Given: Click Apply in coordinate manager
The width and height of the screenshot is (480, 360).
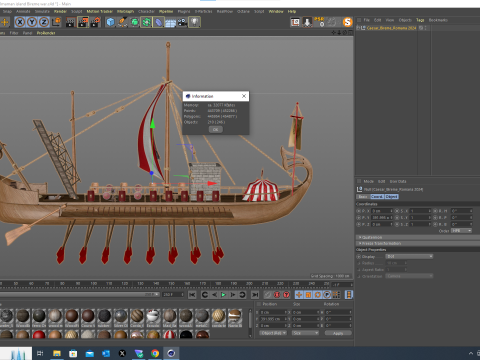Looking at the screenshot, I should [338, 333].
